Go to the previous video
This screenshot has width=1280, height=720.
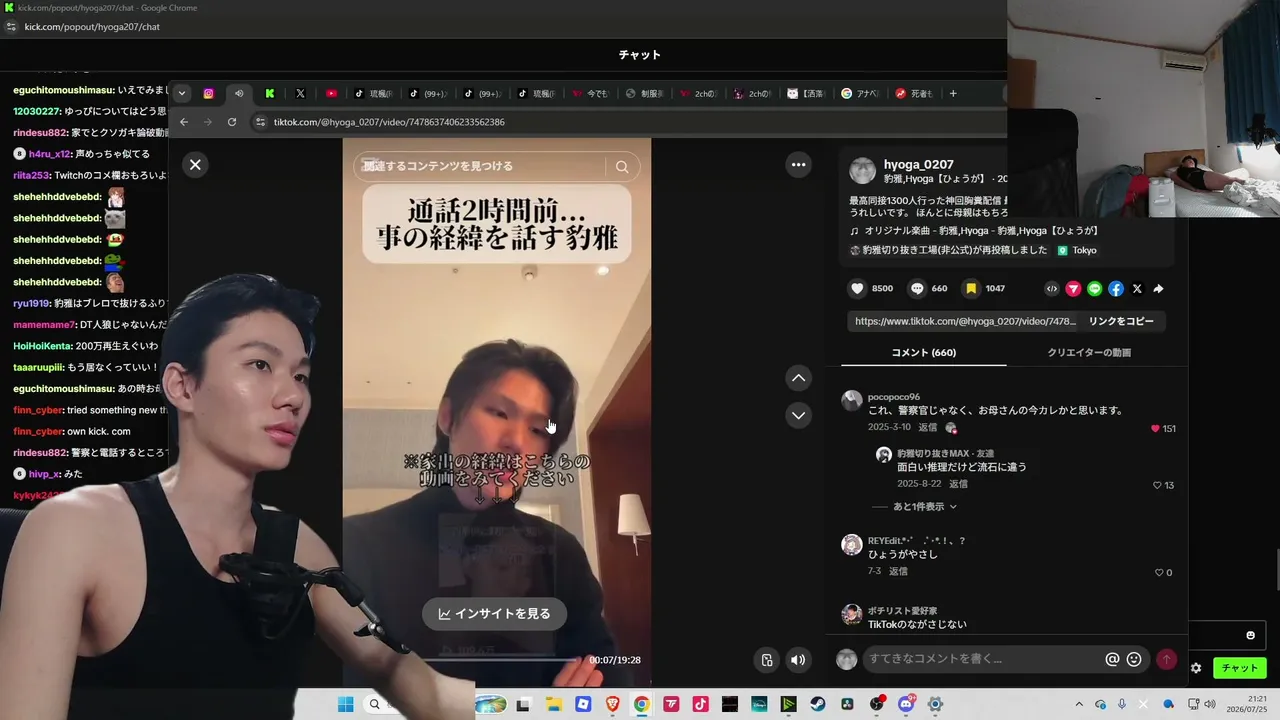pos(798,378)
